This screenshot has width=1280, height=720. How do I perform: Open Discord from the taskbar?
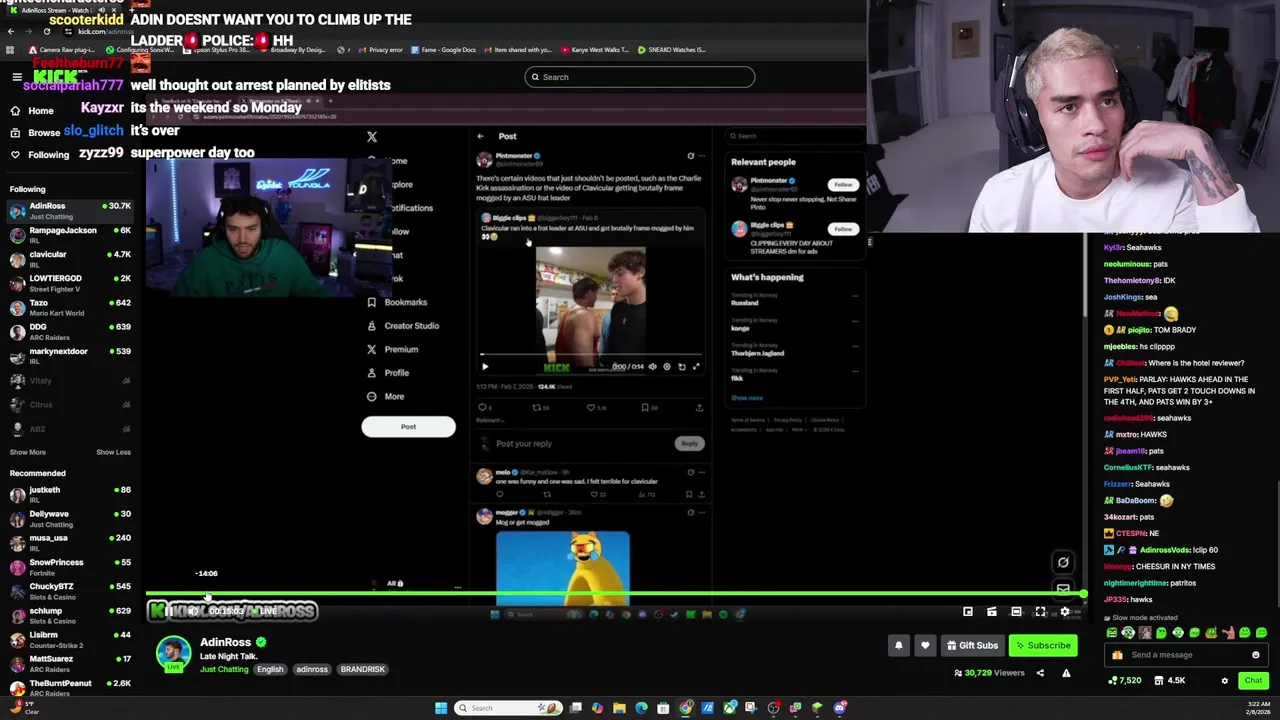coord(840,708)
